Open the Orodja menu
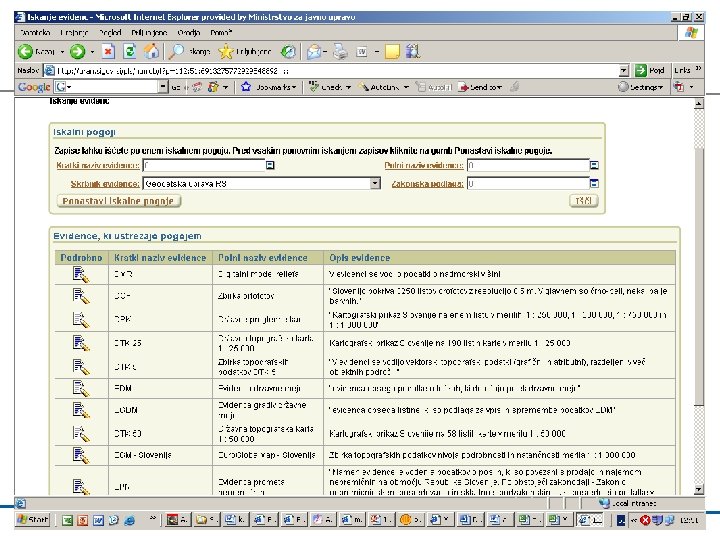720x540 pixels. (x=189, y=33)
